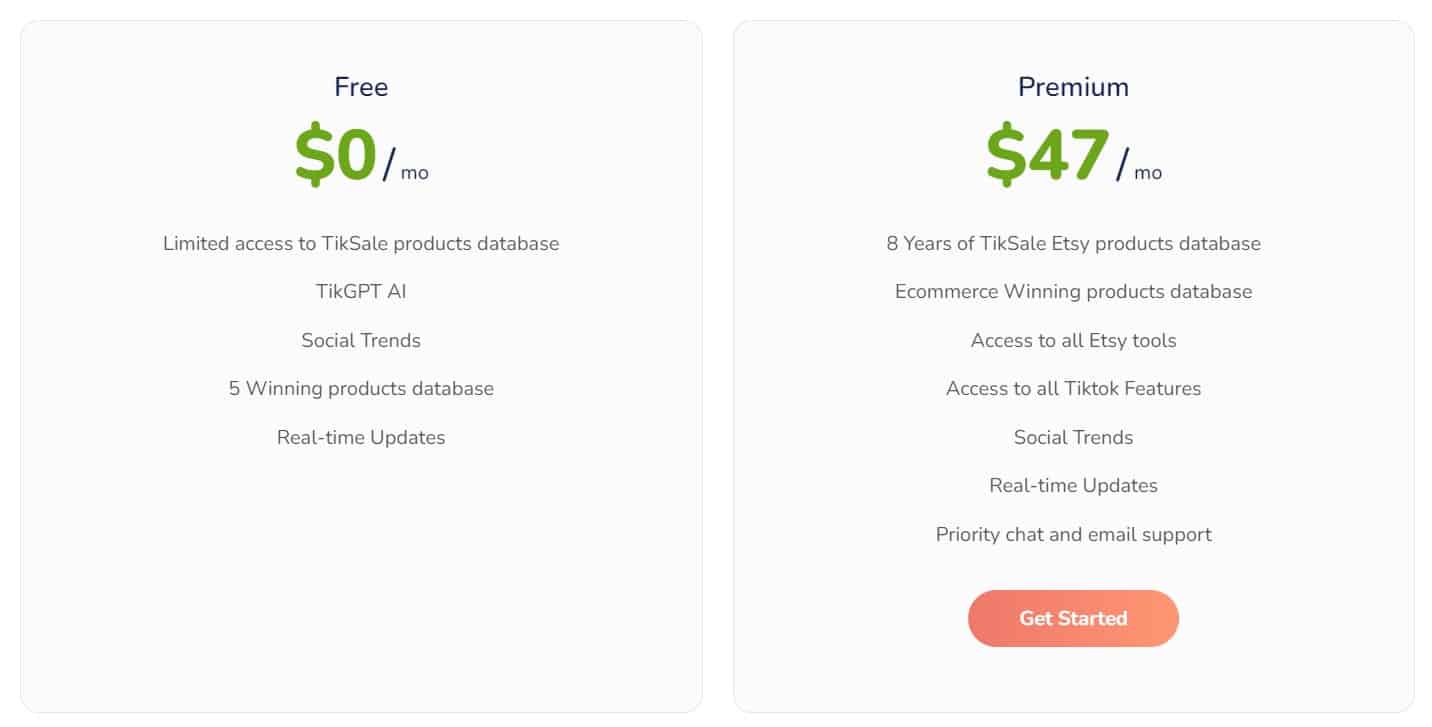This screenshot has width=1432, height=727.
Task: Click Social Trends in the Premium plan
Action: click(x=1072, y=437)
